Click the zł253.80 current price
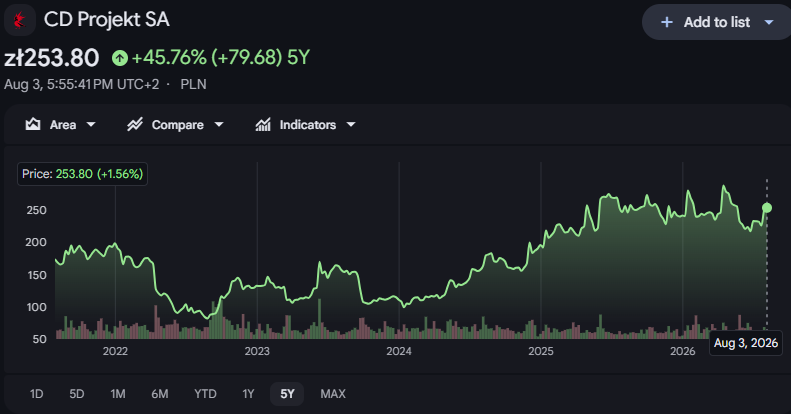The width and height of the screenshot is (791, 414). coord(51,58)
